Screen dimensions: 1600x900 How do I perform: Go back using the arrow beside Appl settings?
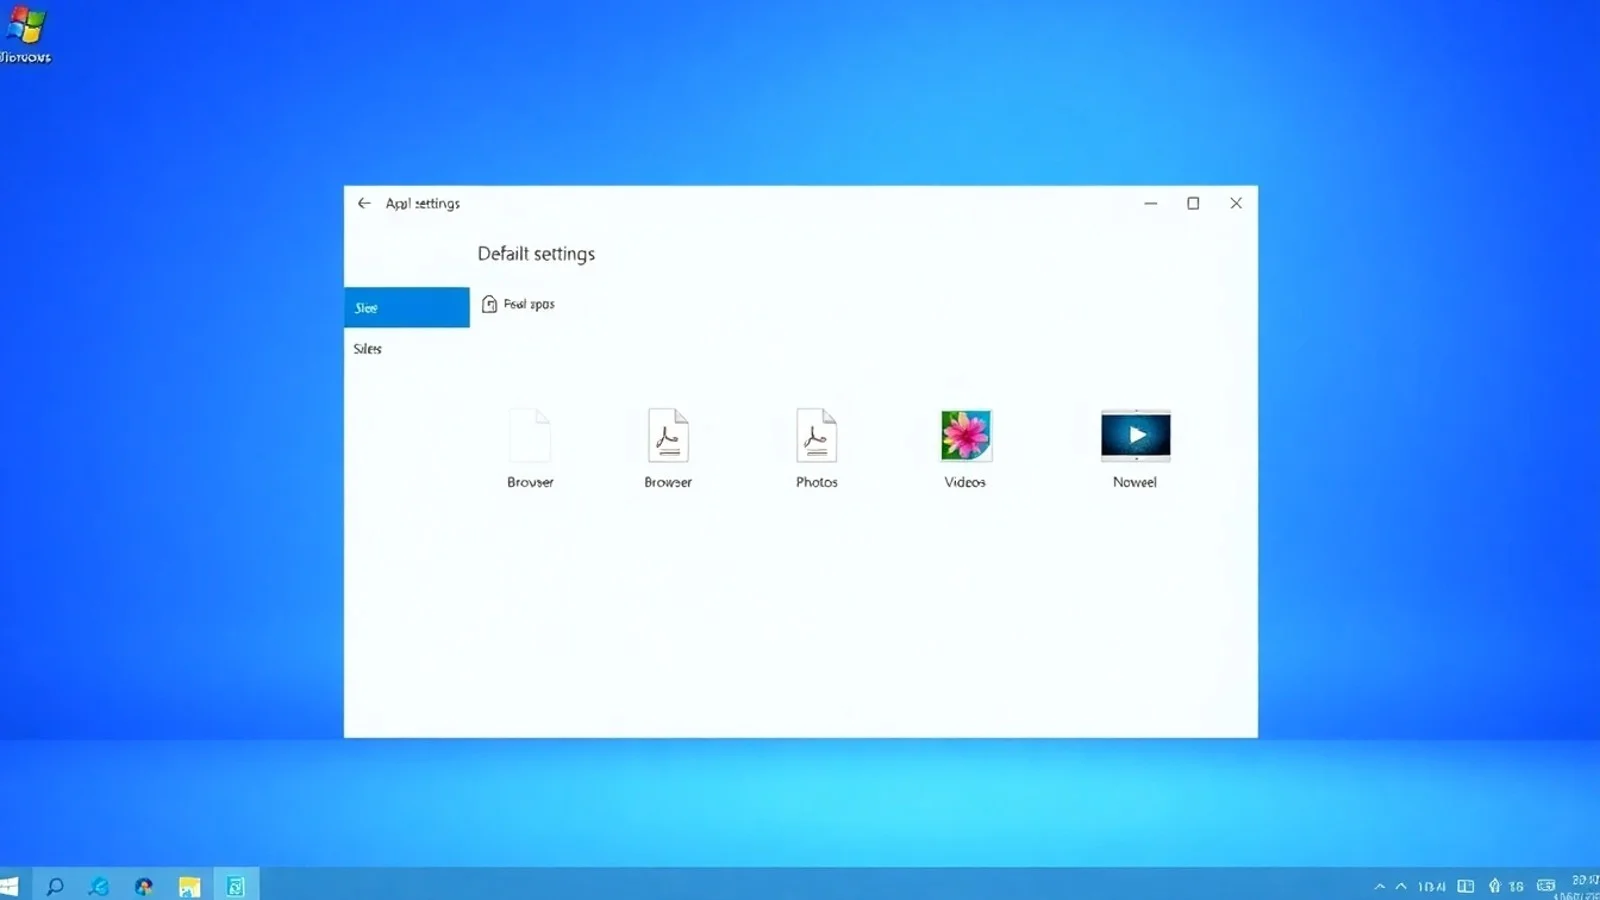pos(364,203)
